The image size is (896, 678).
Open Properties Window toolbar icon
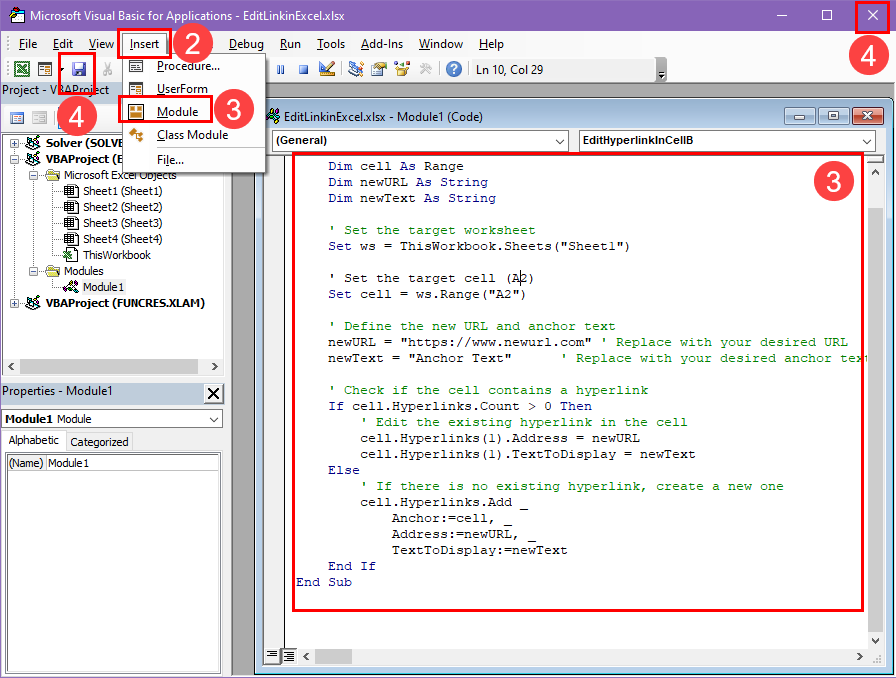click(x=379, y=69)
